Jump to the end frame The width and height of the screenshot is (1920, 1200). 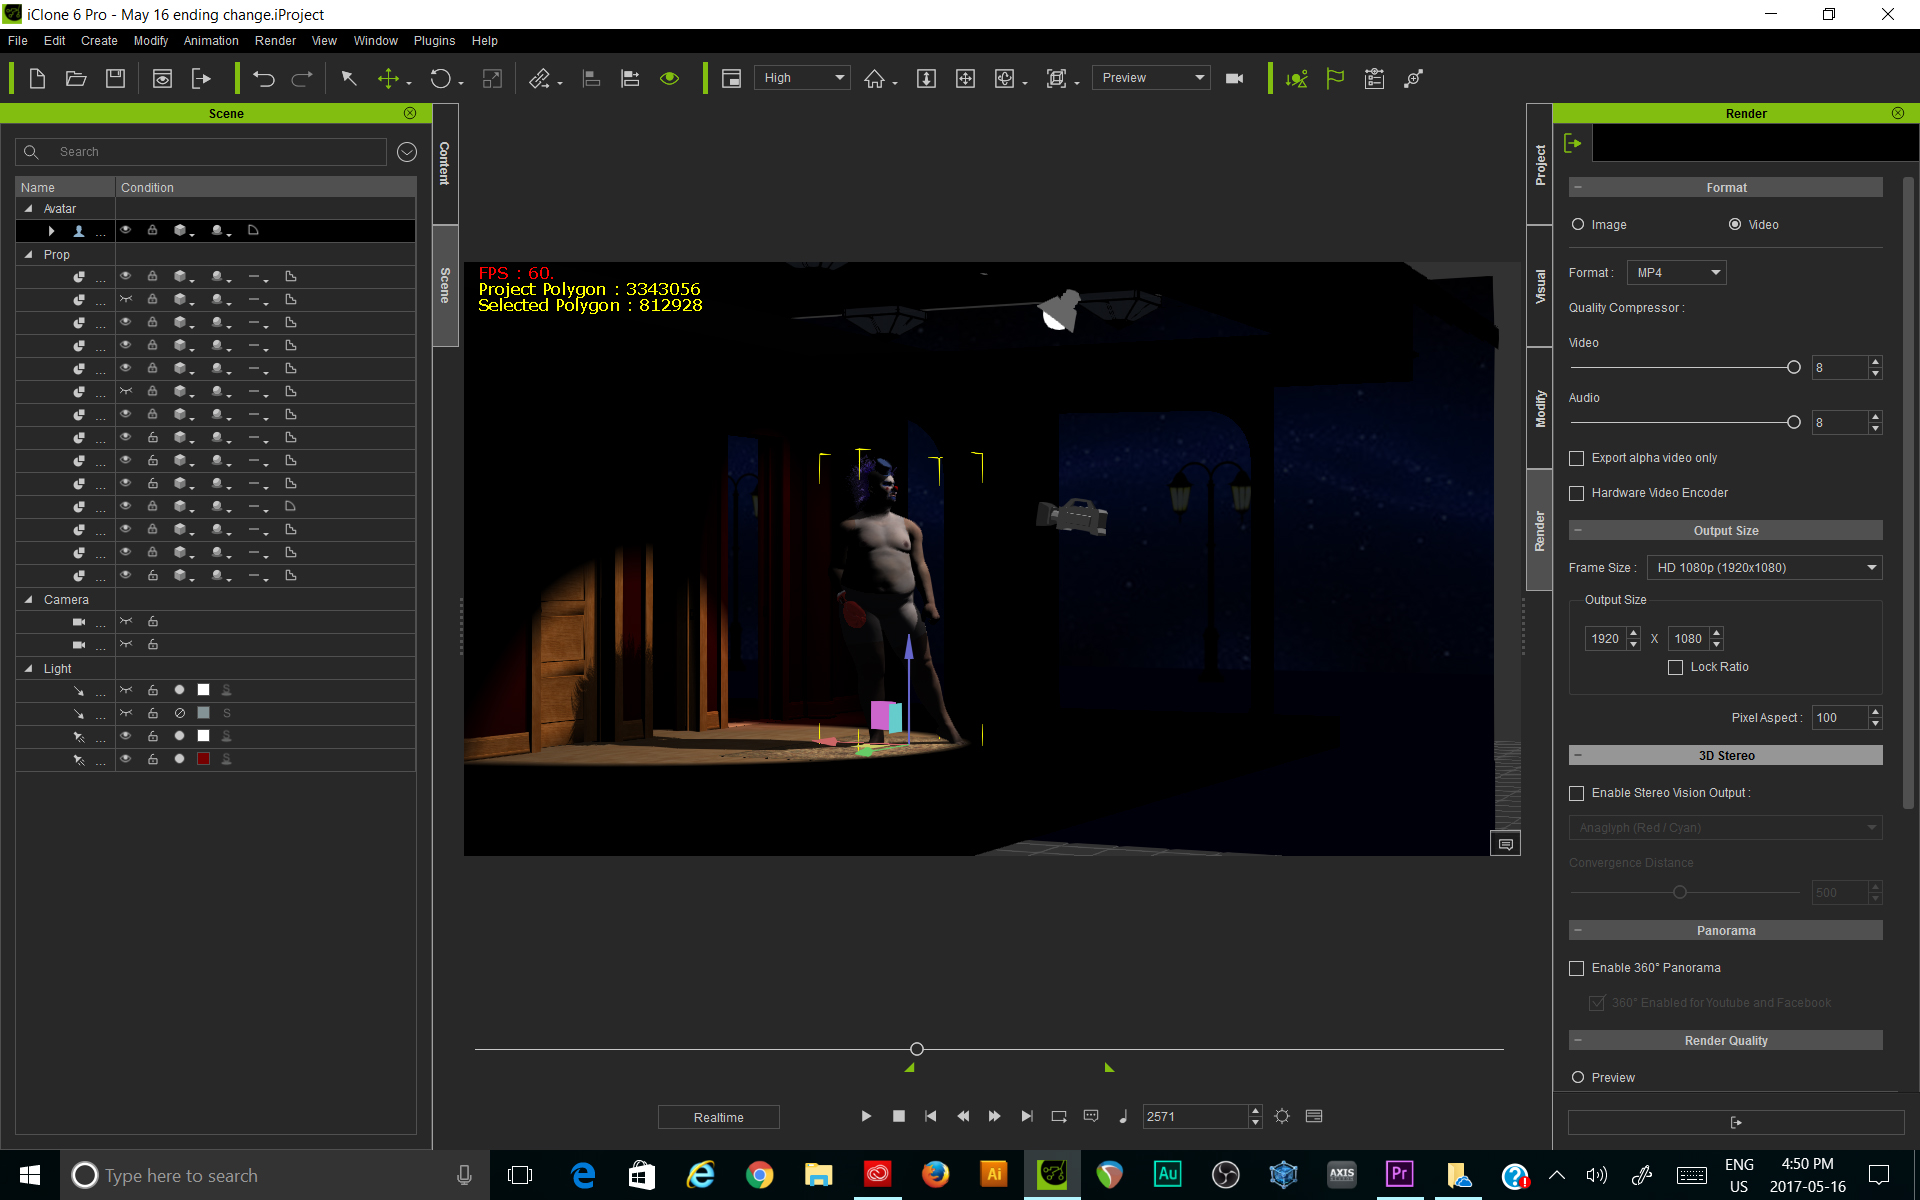tap(1027, 1116)
